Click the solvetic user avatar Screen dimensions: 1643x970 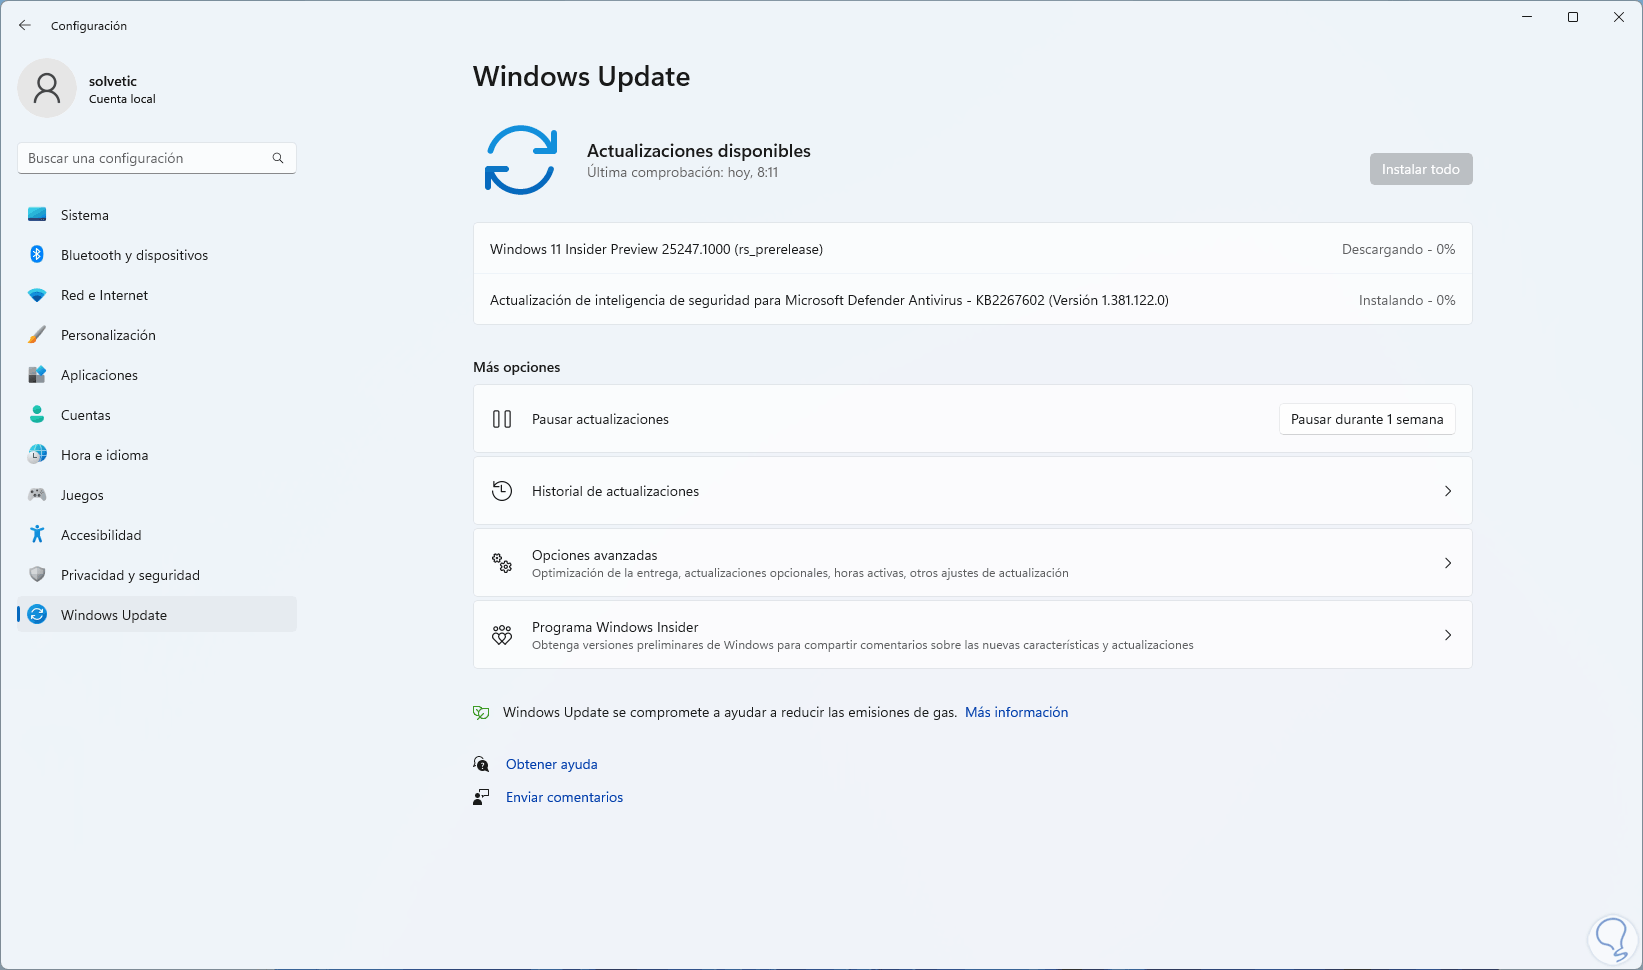coord(46,88)
